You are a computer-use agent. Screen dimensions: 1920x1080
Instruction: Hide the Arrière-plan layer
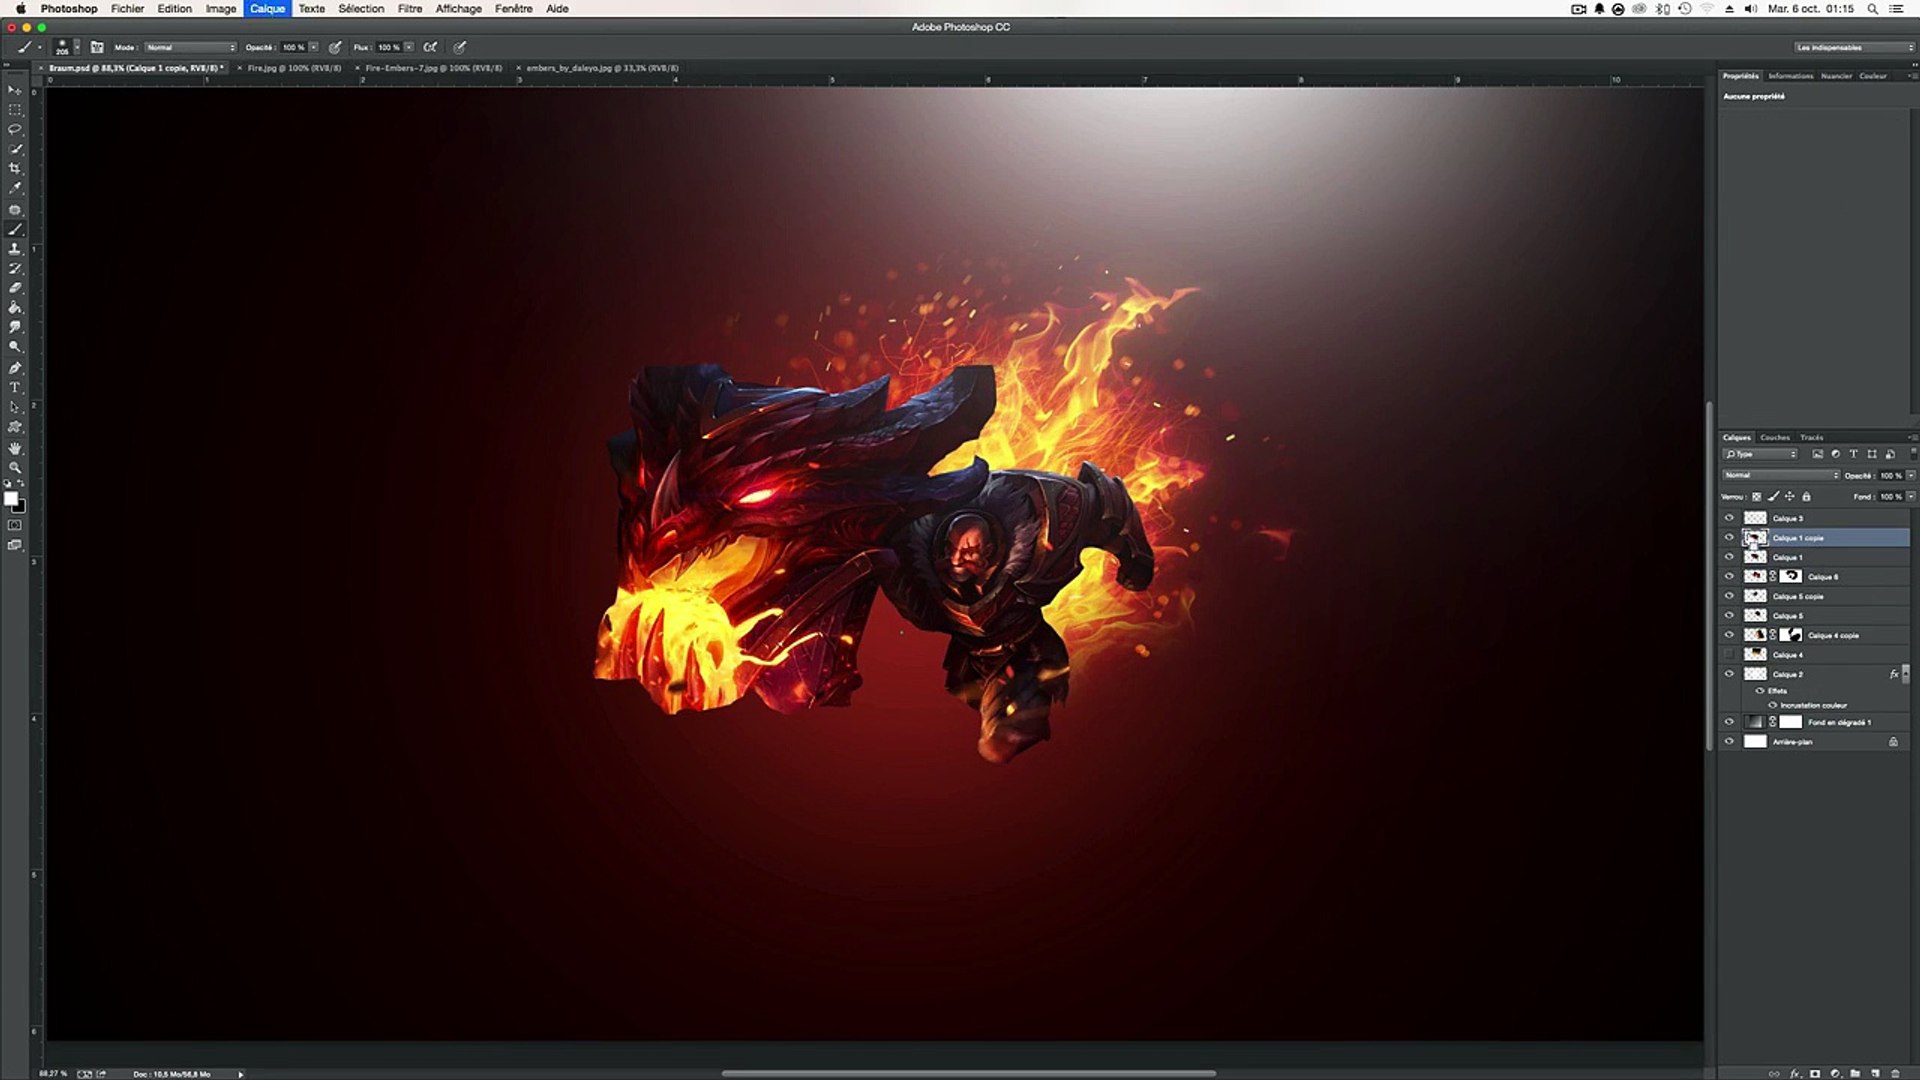coord(1729,742)
